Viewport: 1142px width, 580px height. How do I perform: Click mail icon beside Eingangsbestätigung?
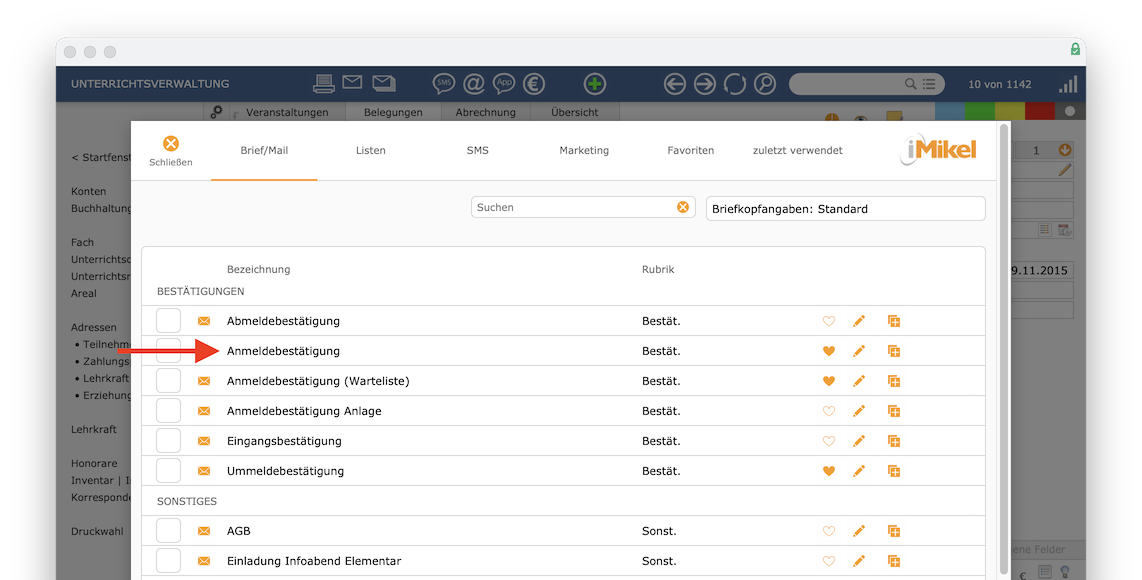point(204,441)
